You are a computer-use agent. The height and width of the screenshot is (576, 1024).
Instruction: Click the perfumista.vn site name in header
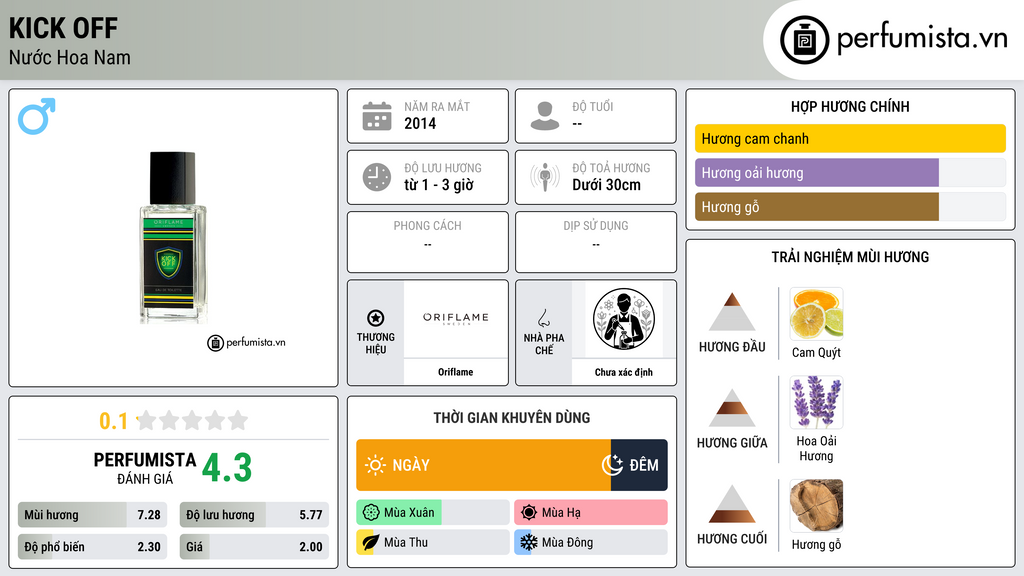922,38
